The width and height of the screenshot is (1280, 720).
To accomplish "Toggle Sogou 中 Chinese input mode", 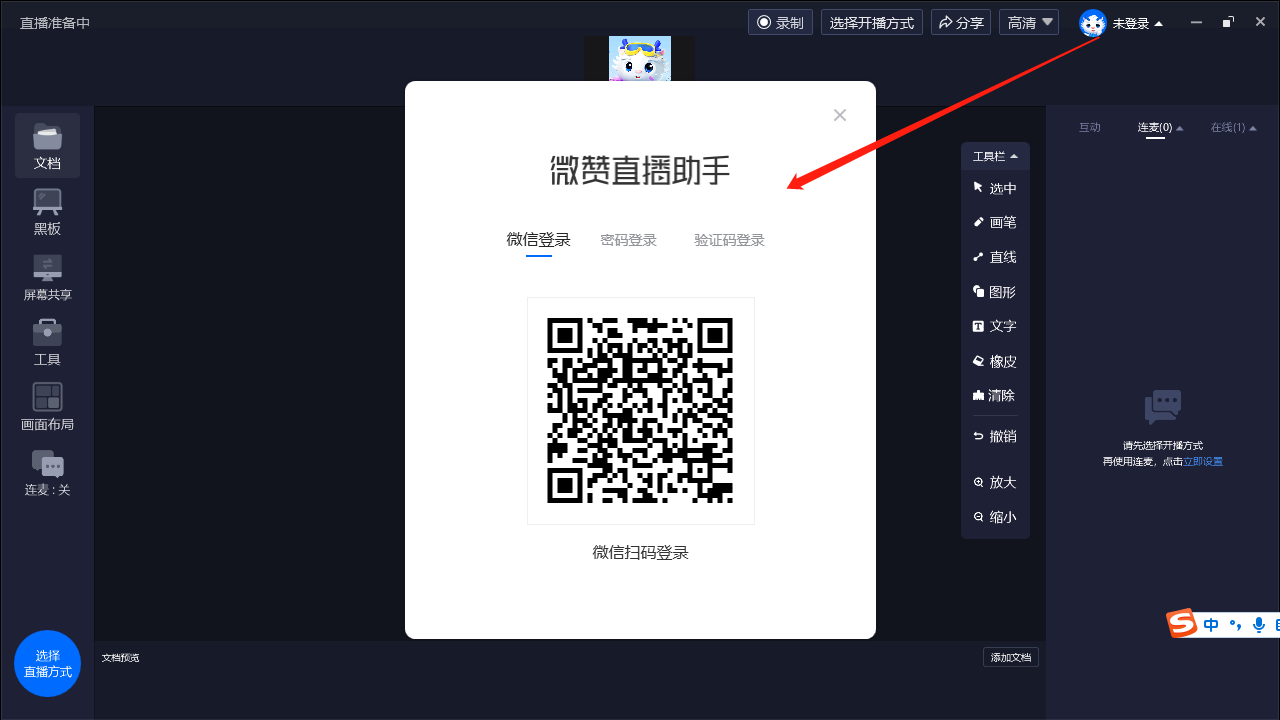I will (1211, 625).
